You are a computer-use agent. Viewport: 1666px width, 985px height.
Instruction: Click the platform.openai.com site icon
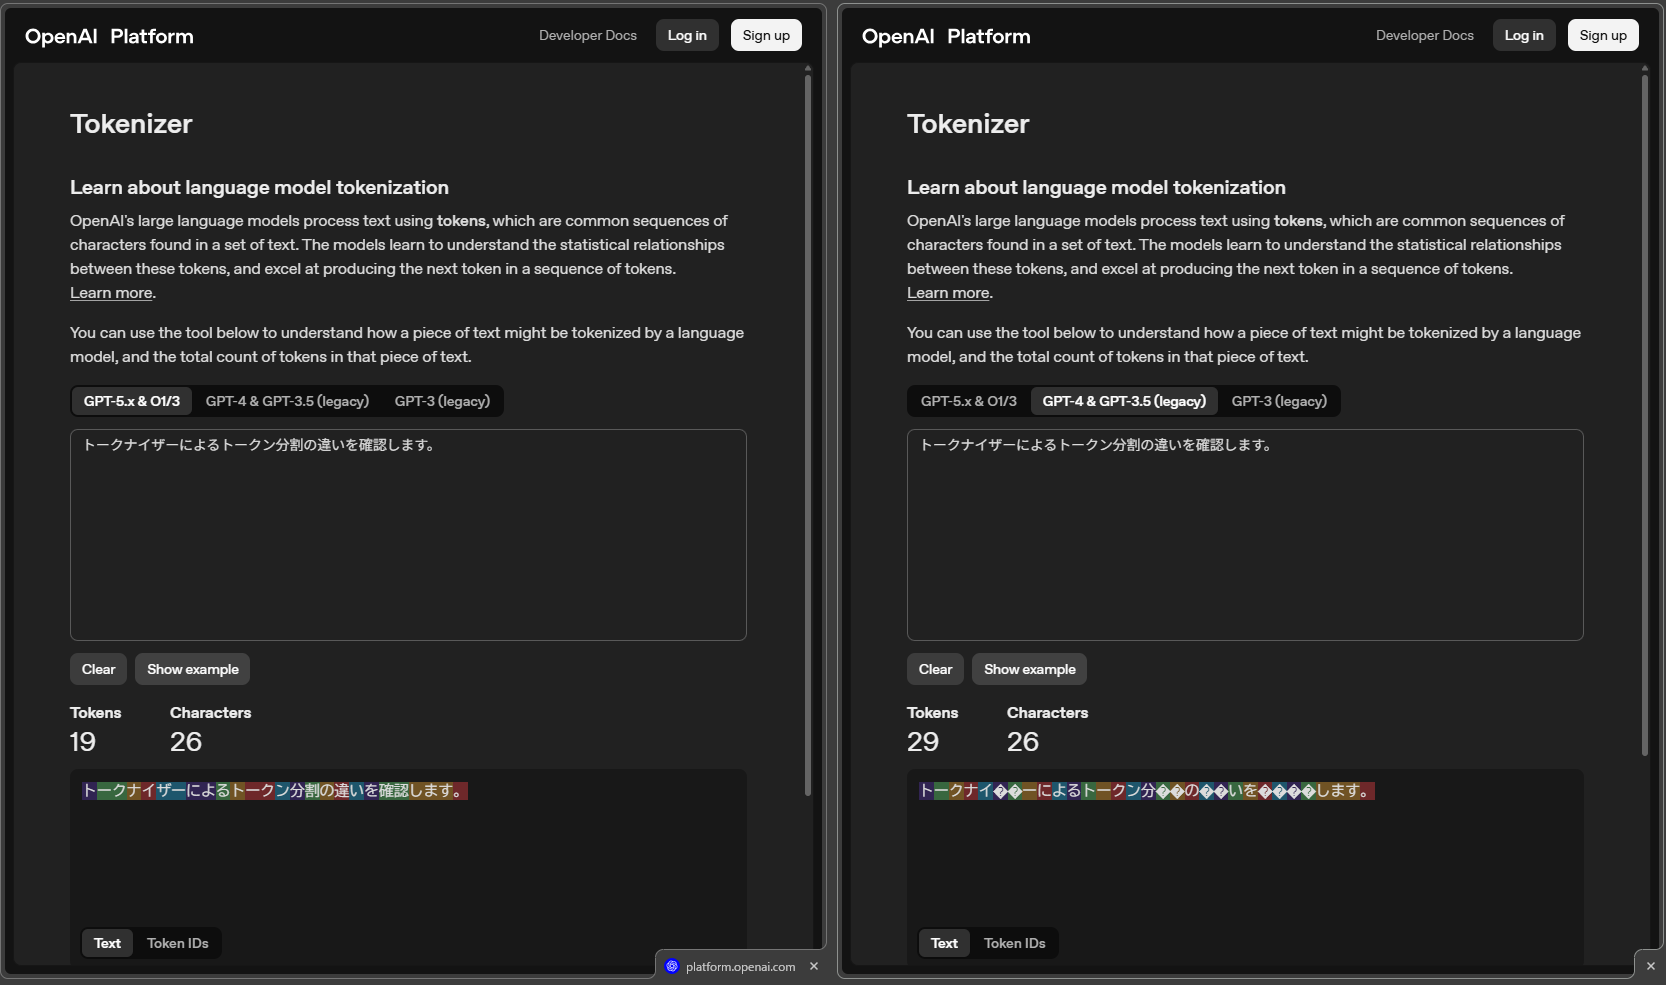tap(672, 966)
